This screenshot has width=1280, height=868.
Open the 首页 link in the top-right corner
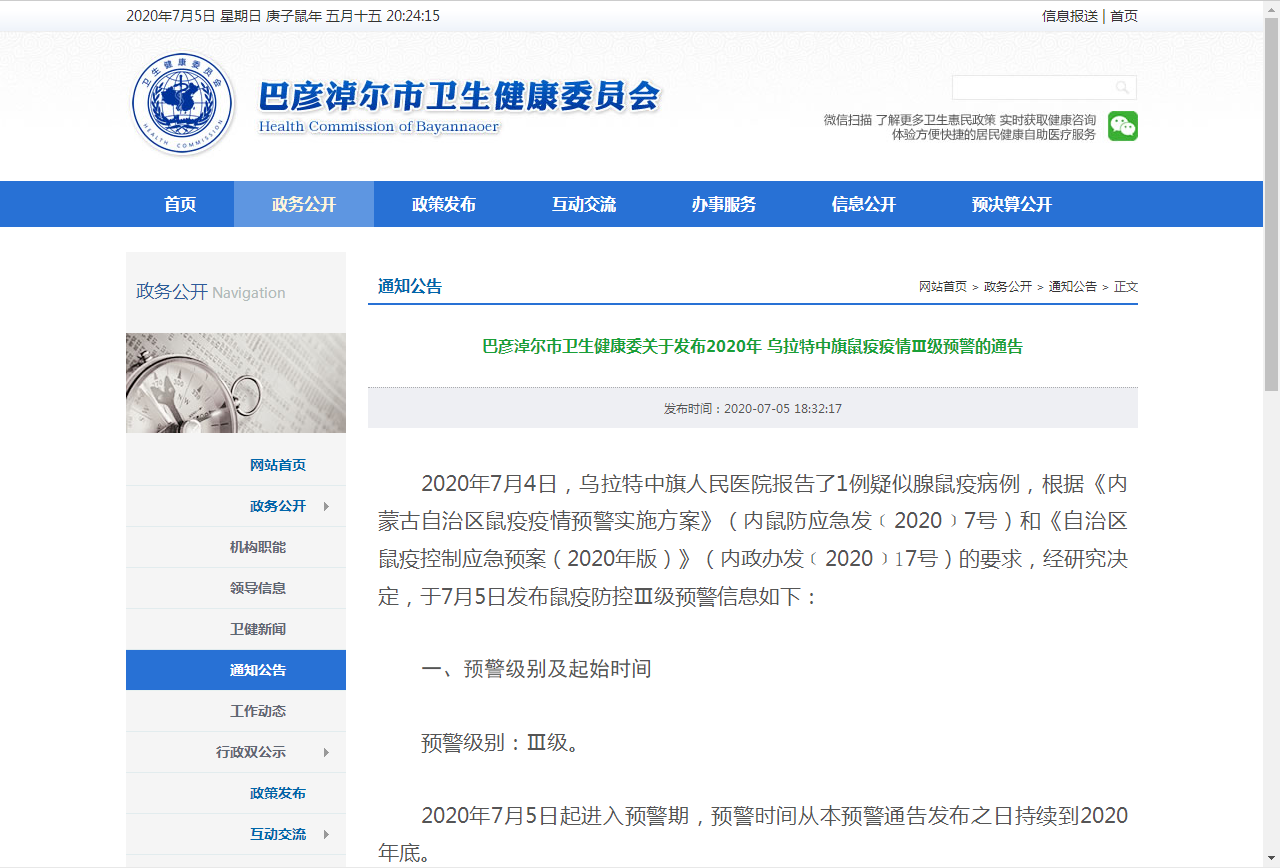pyautogui.click(x=1124, y=16)
